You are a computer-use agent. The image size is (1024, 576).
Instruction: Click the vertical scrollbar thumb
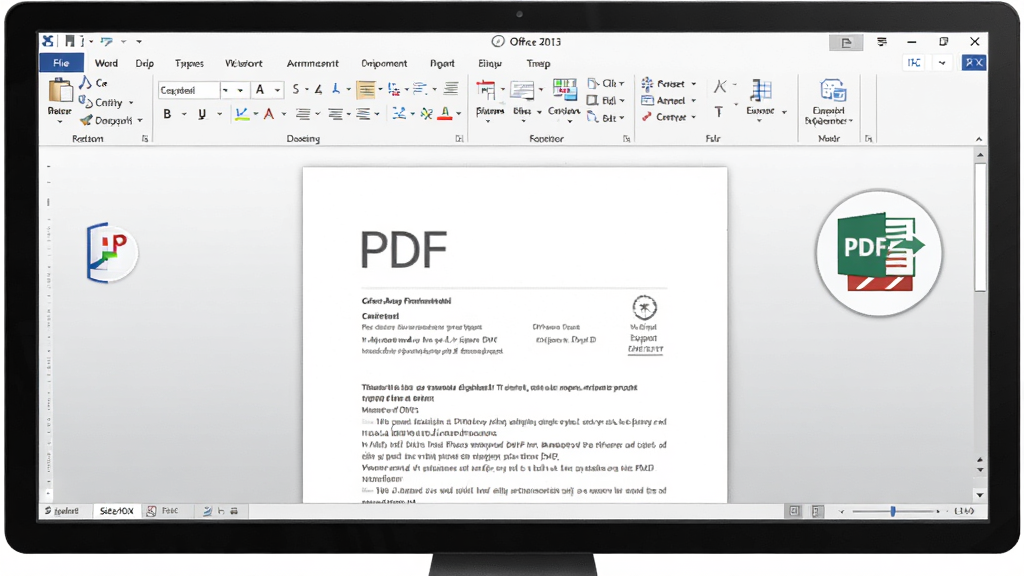tap(980, 227)
